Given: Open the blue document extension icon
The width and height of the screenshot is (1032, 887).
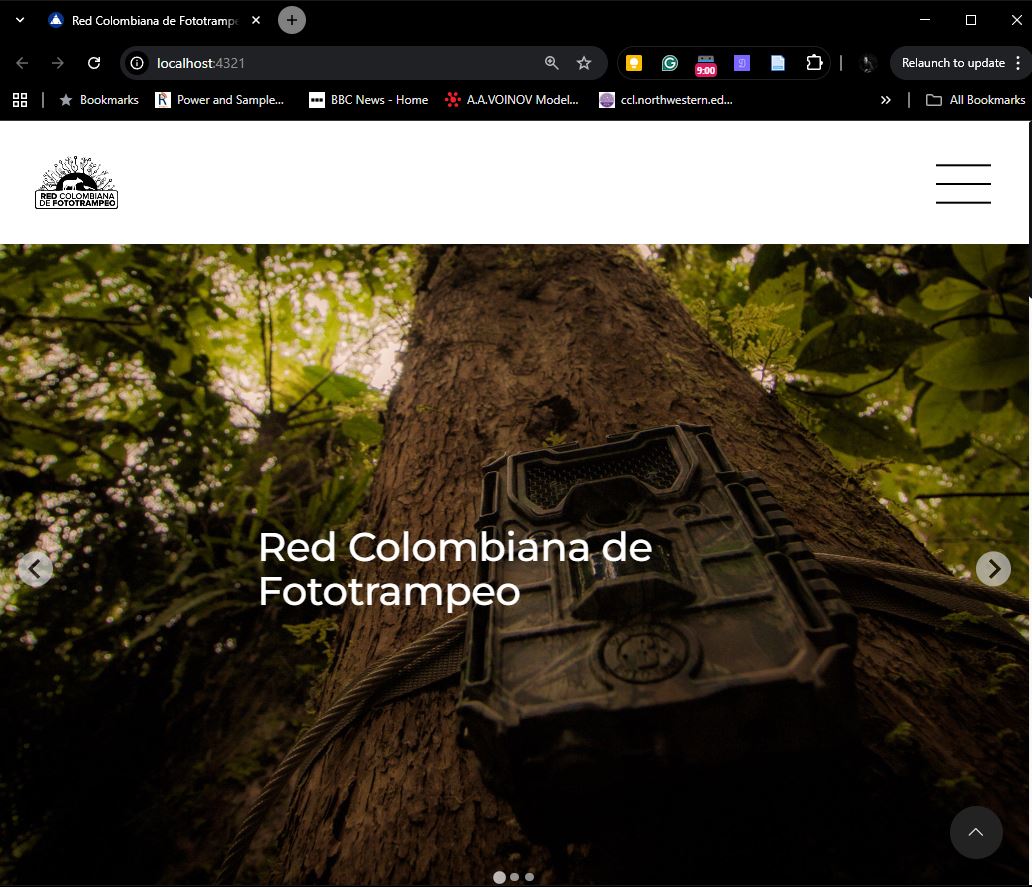Looking at the screenshot, I should (778, 63).
